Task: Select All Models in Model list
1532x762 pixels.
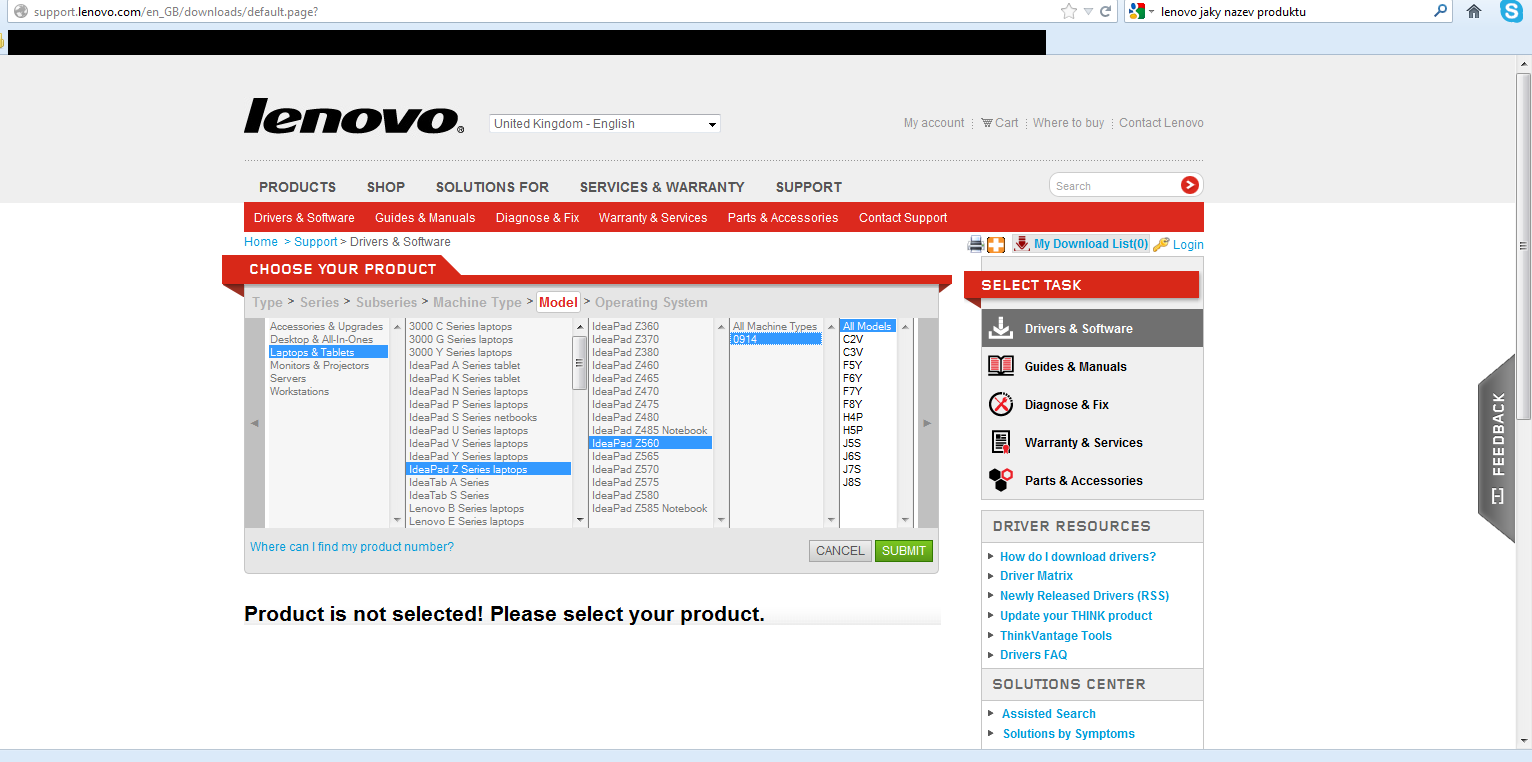Action: pyautogui.click(x=867, y=326)
